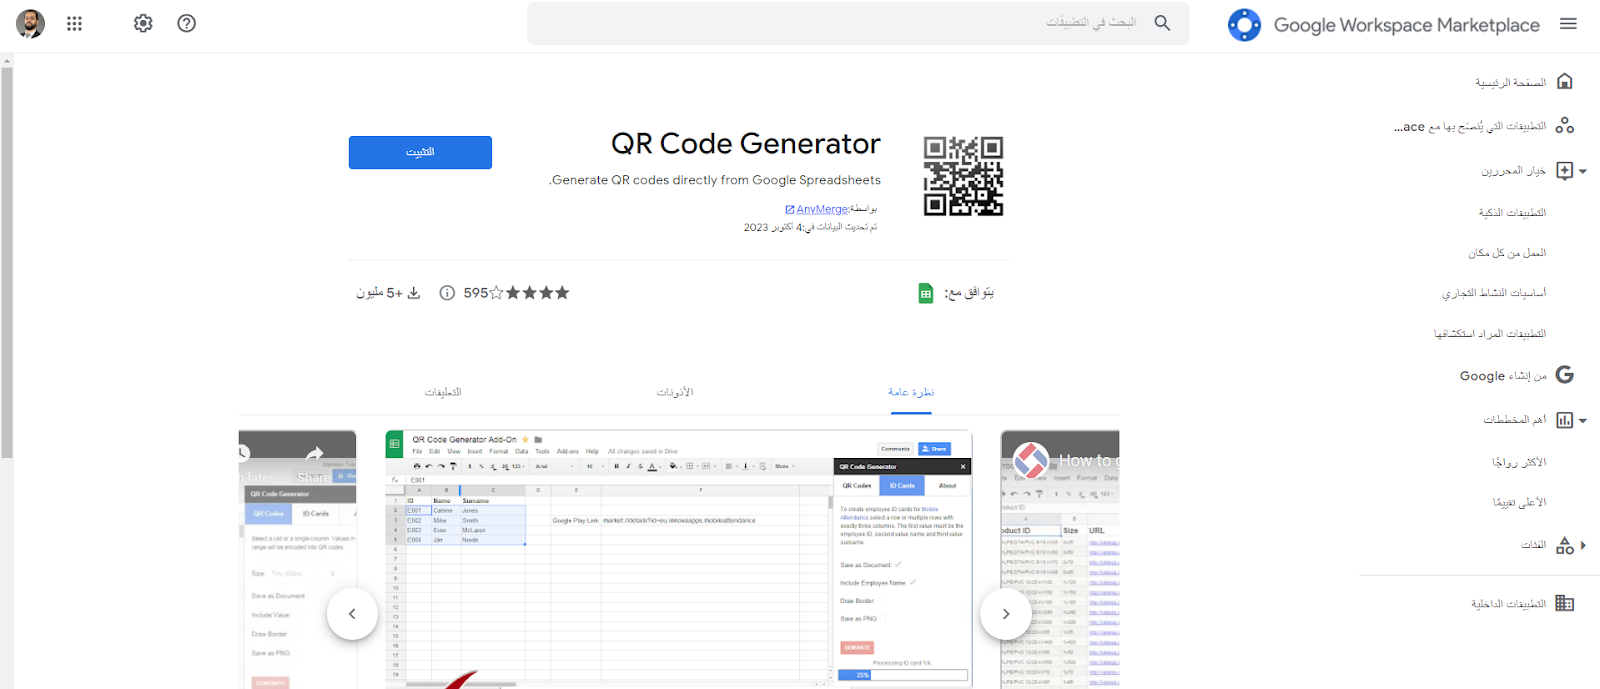This screenshot has height=689, width=1600.
Task: Open التطبيقات الذكية in the sidebar
Action: click(1512, 212)
